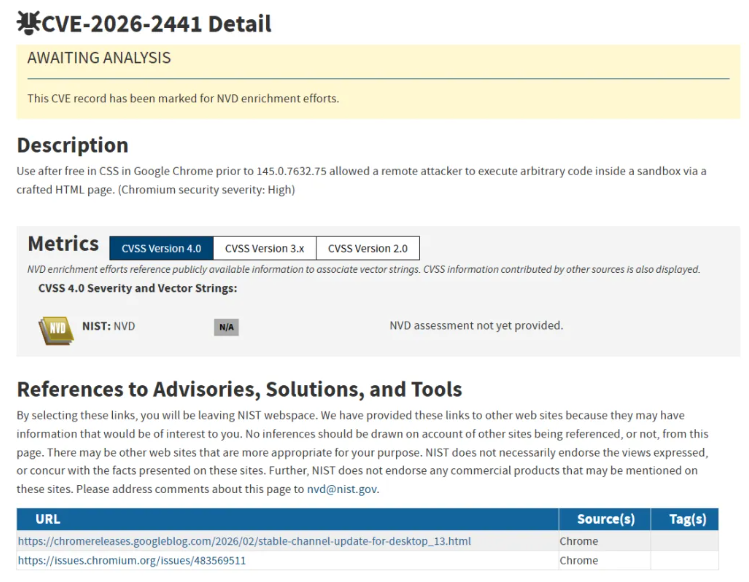The height and width of the screenshot is (582, 749).
Task: Select the CVSS Version 4.0 tab
Action: (161, 248)
